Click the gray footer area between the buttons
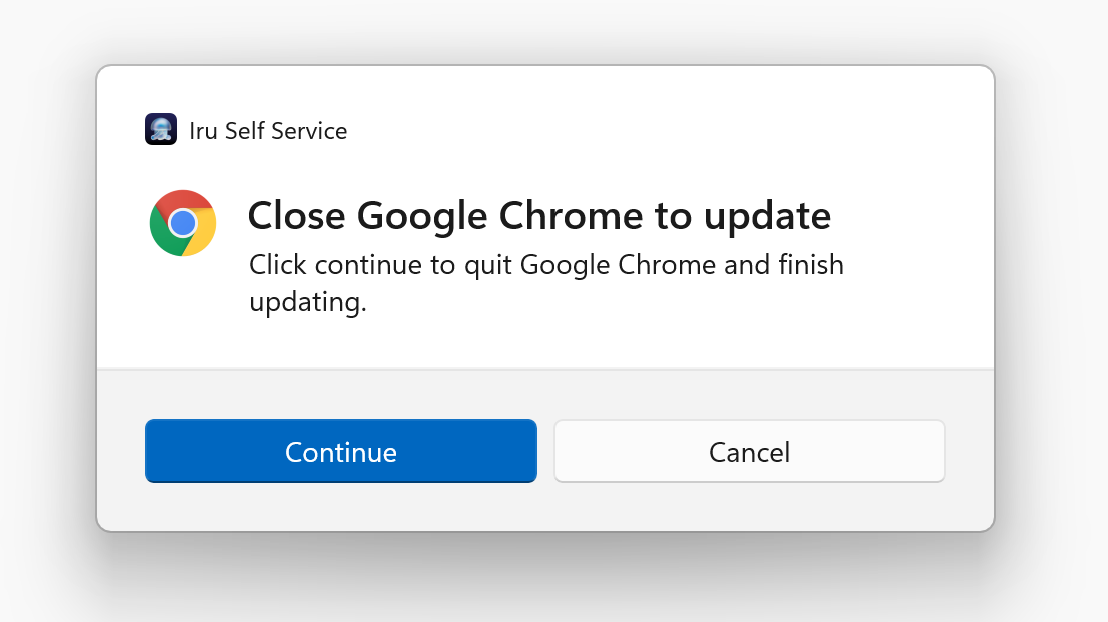Image resolution: width=1108 pixels, height=622 pixels. coord(545,452)
